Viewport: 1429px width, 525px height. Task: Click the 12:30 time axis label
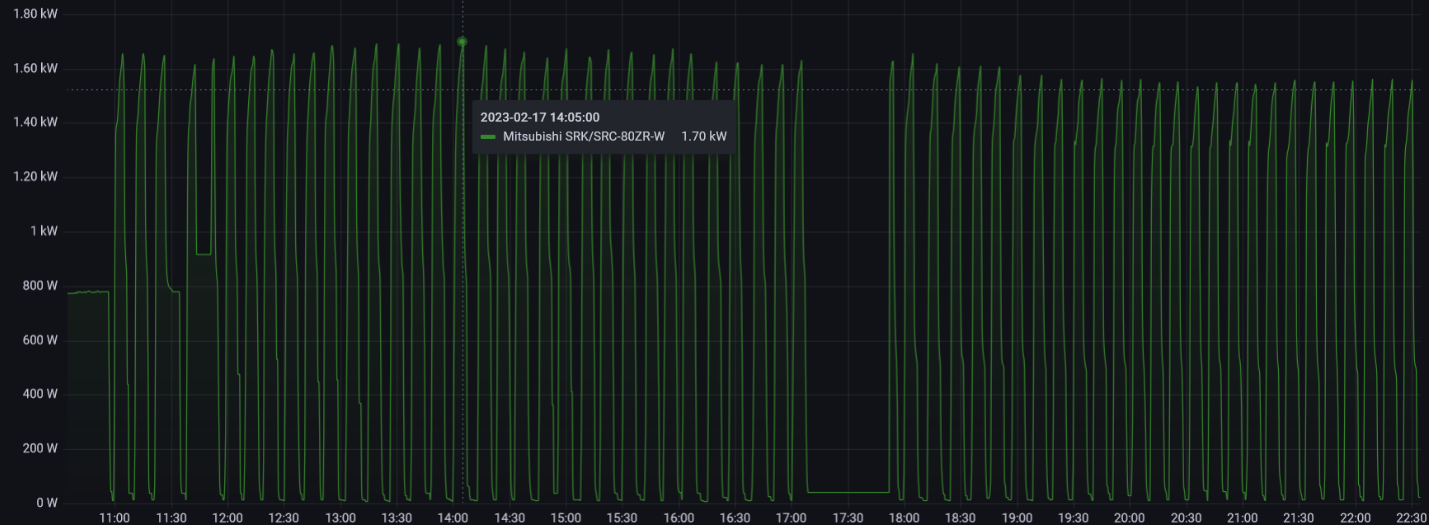284,518
